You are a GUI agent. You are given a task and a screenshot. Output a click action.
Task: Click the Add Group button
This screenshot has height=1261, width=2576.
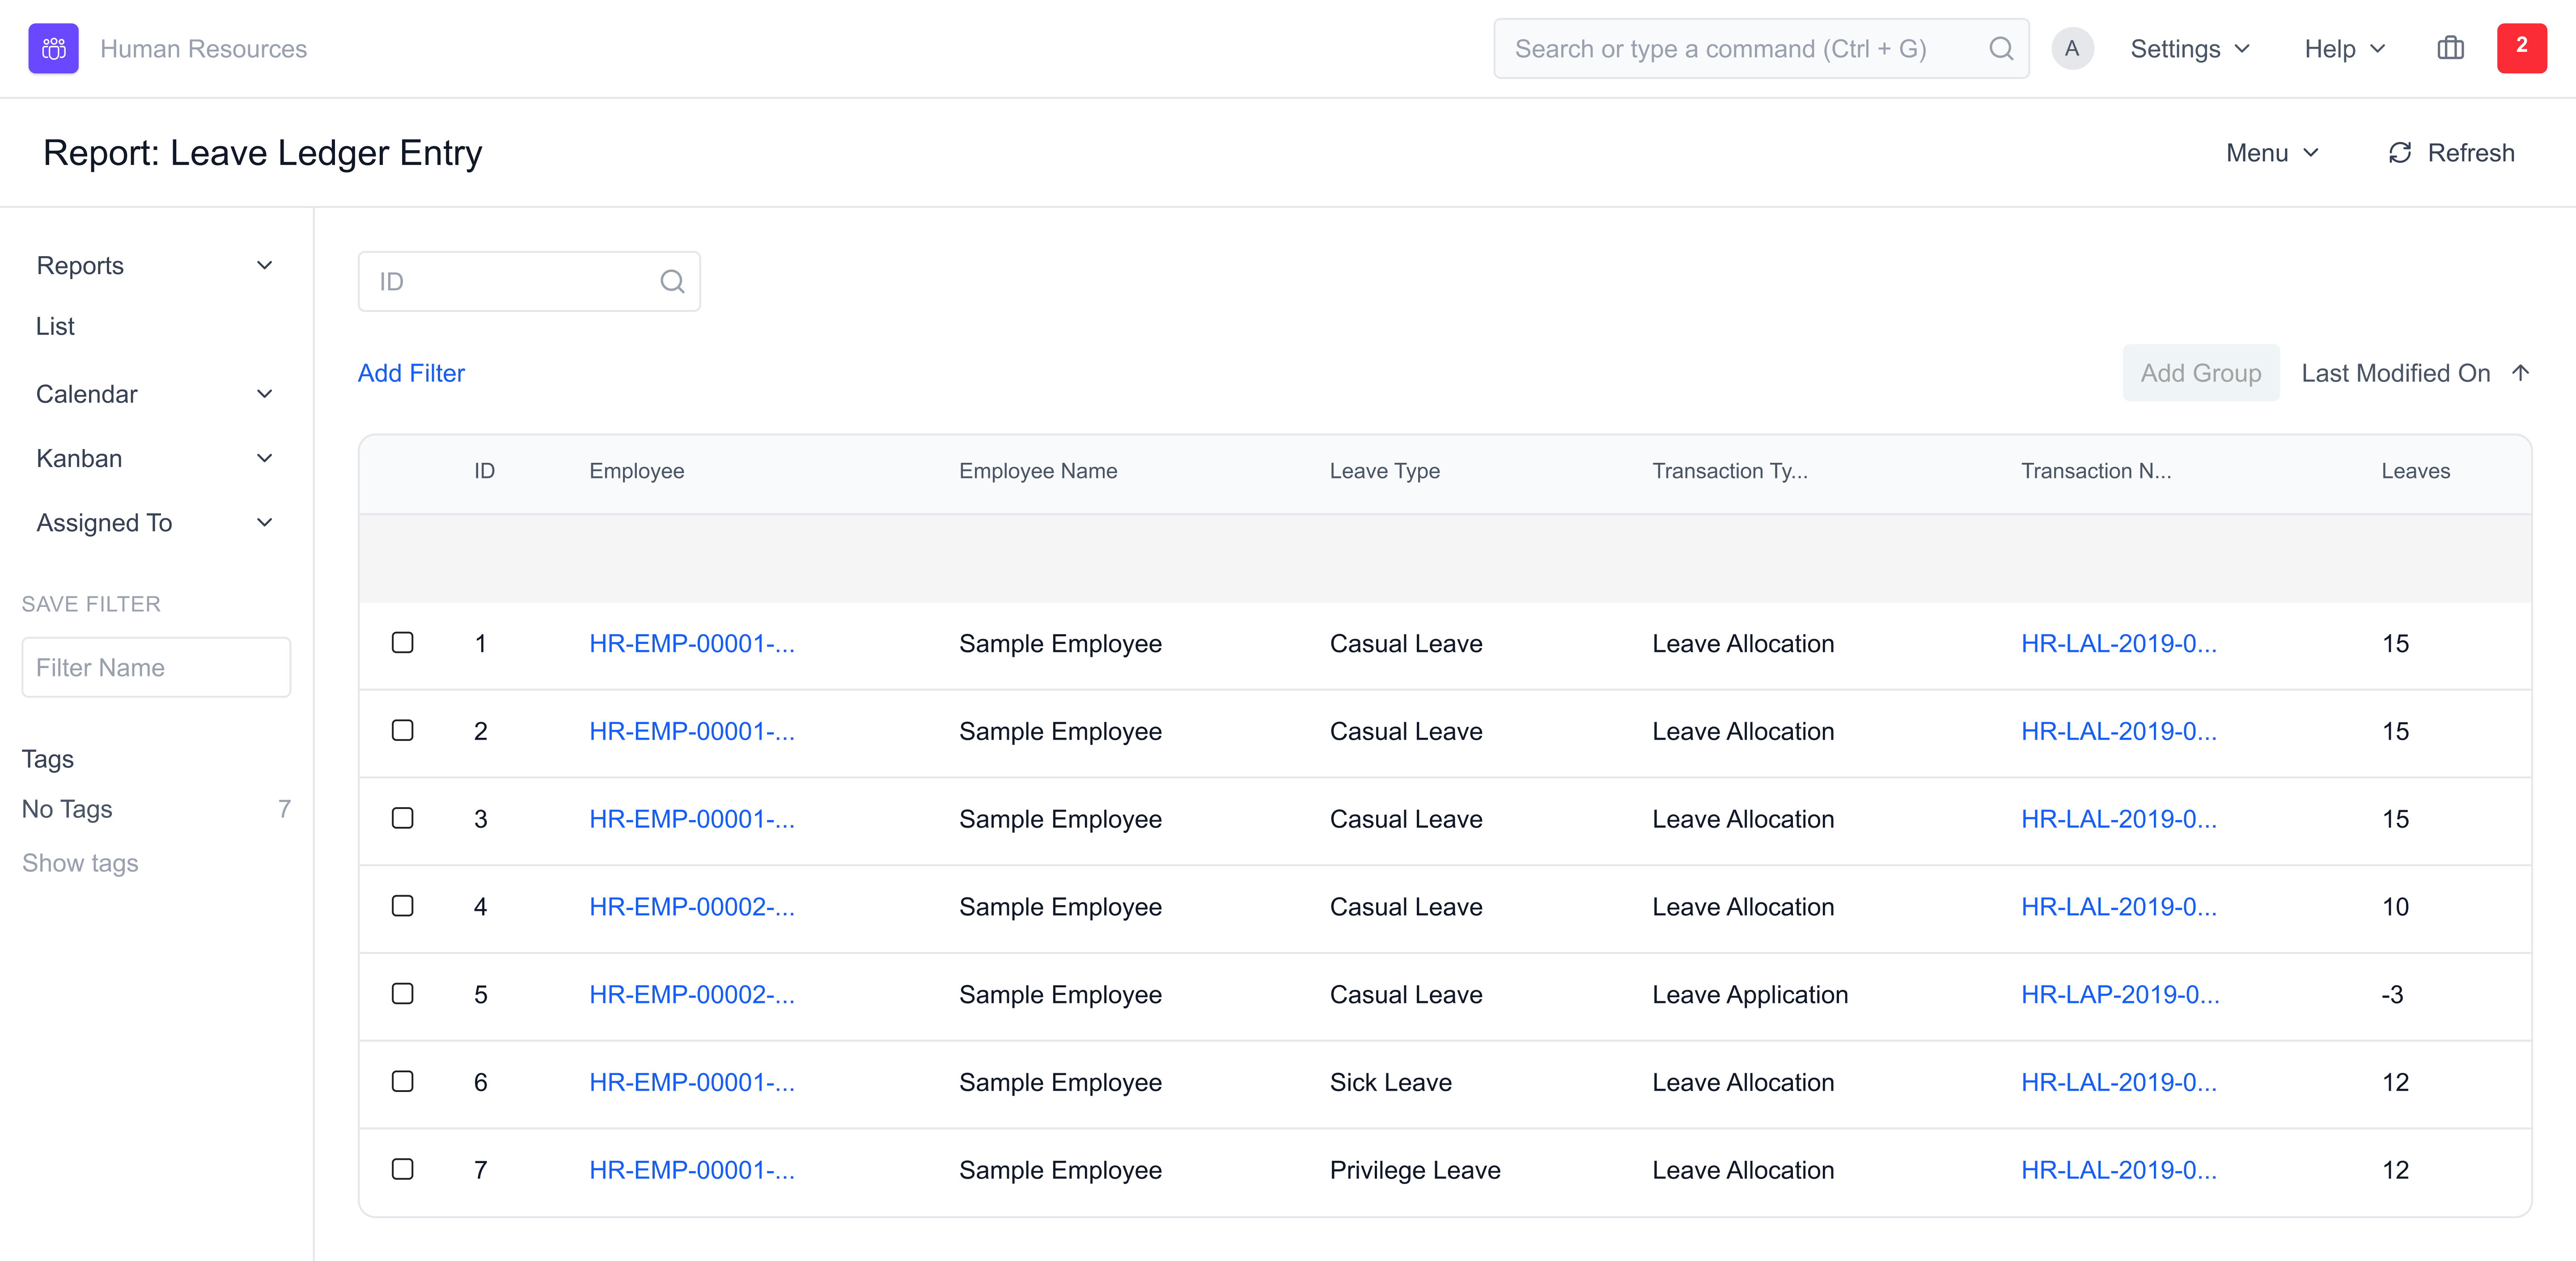click(x=2201, y=372)
